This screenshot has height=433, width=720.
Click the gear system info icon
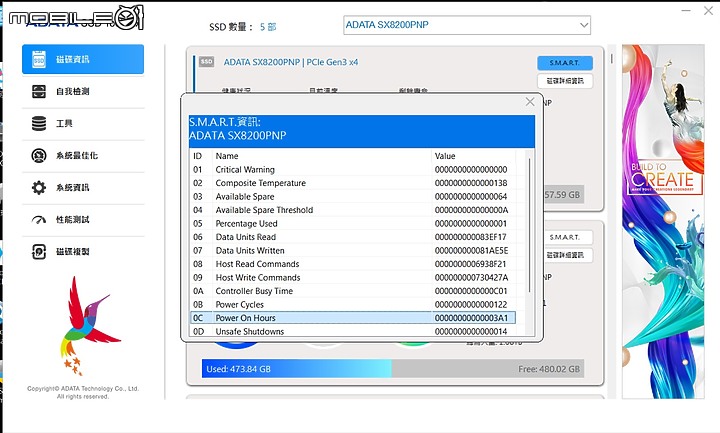[x=39, y=187]
